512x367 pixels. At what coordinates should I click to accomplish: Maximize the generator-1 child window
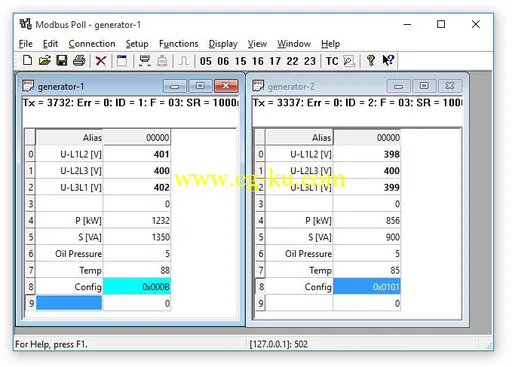pos(200,86)
